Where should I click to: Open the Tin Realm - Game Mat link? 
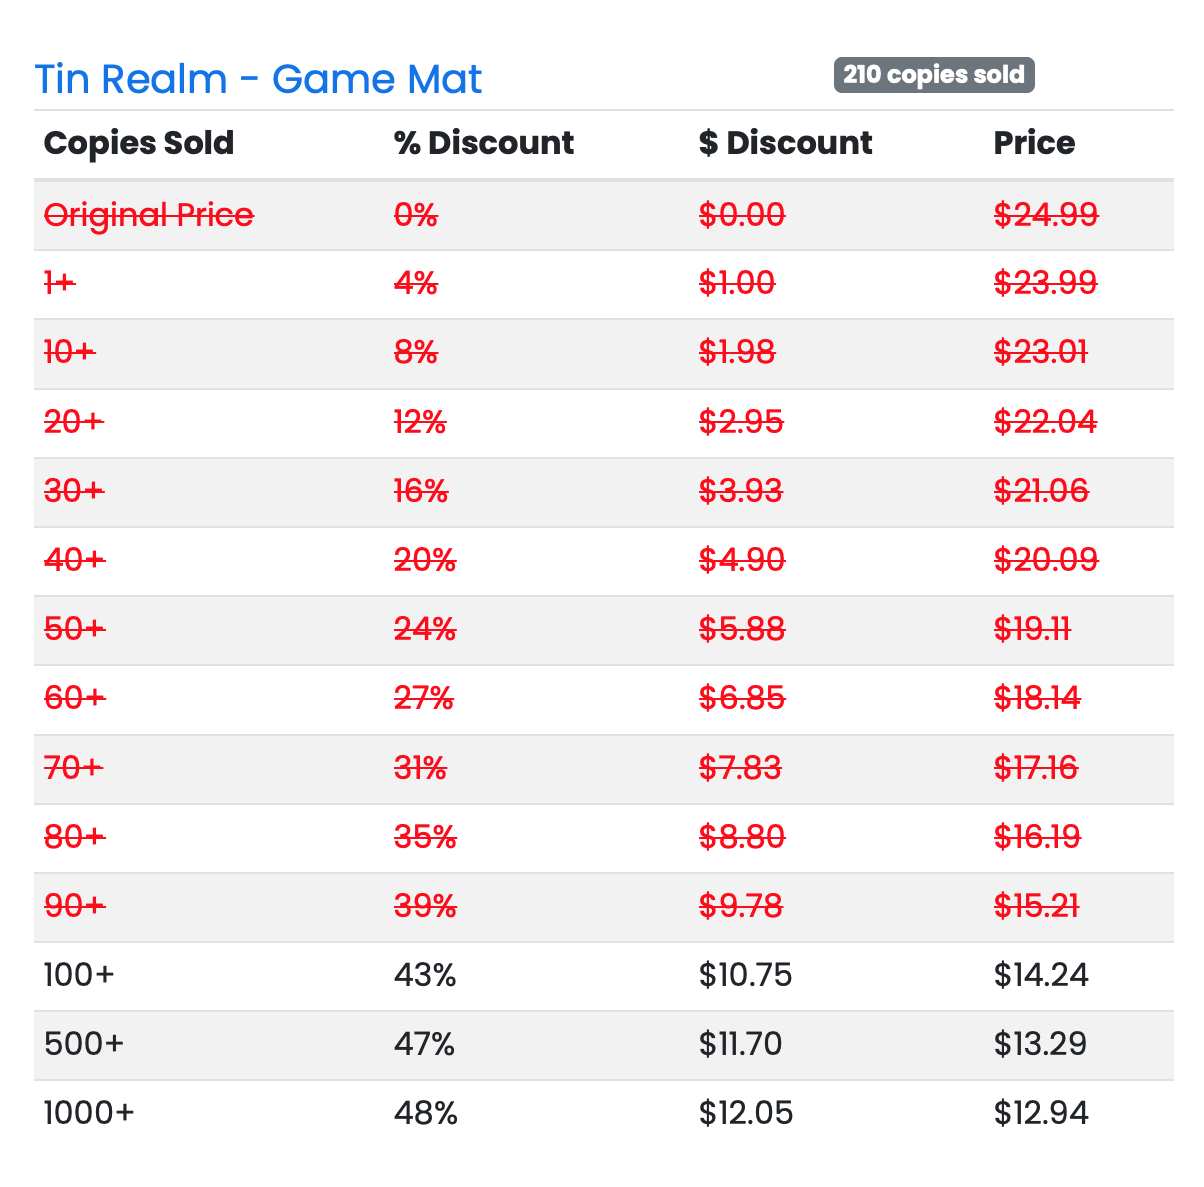[258, 79]
